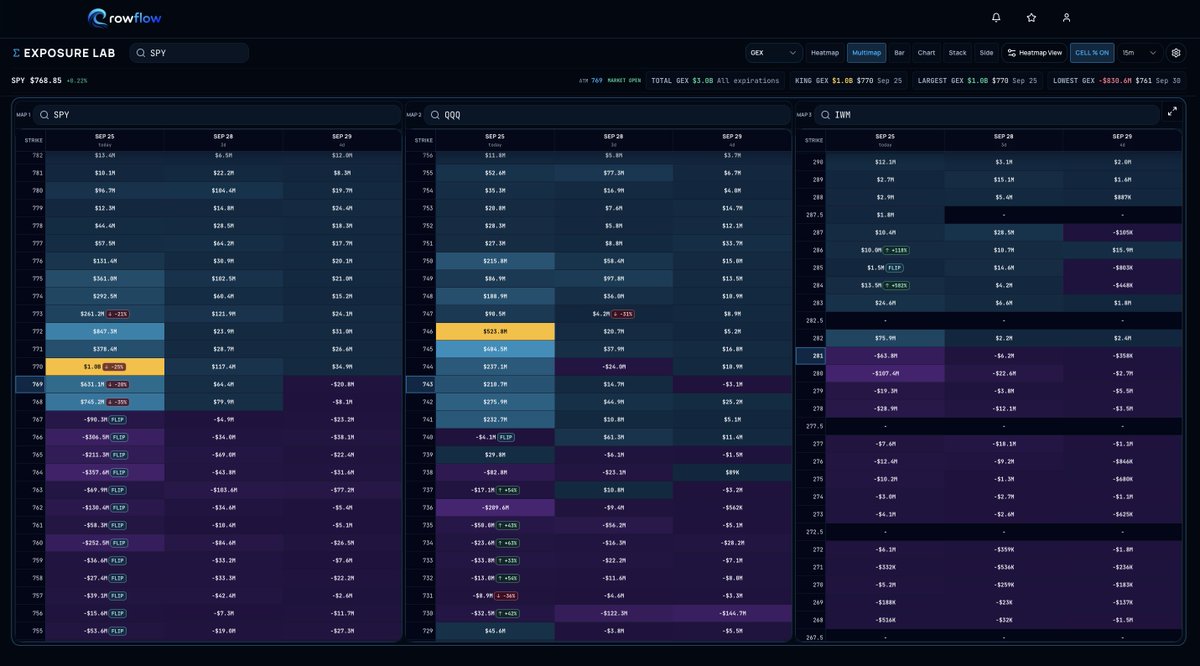Screen dimensions: 1200x666
Task: Click the star favorites icon
Action: tap(1031, 17)
